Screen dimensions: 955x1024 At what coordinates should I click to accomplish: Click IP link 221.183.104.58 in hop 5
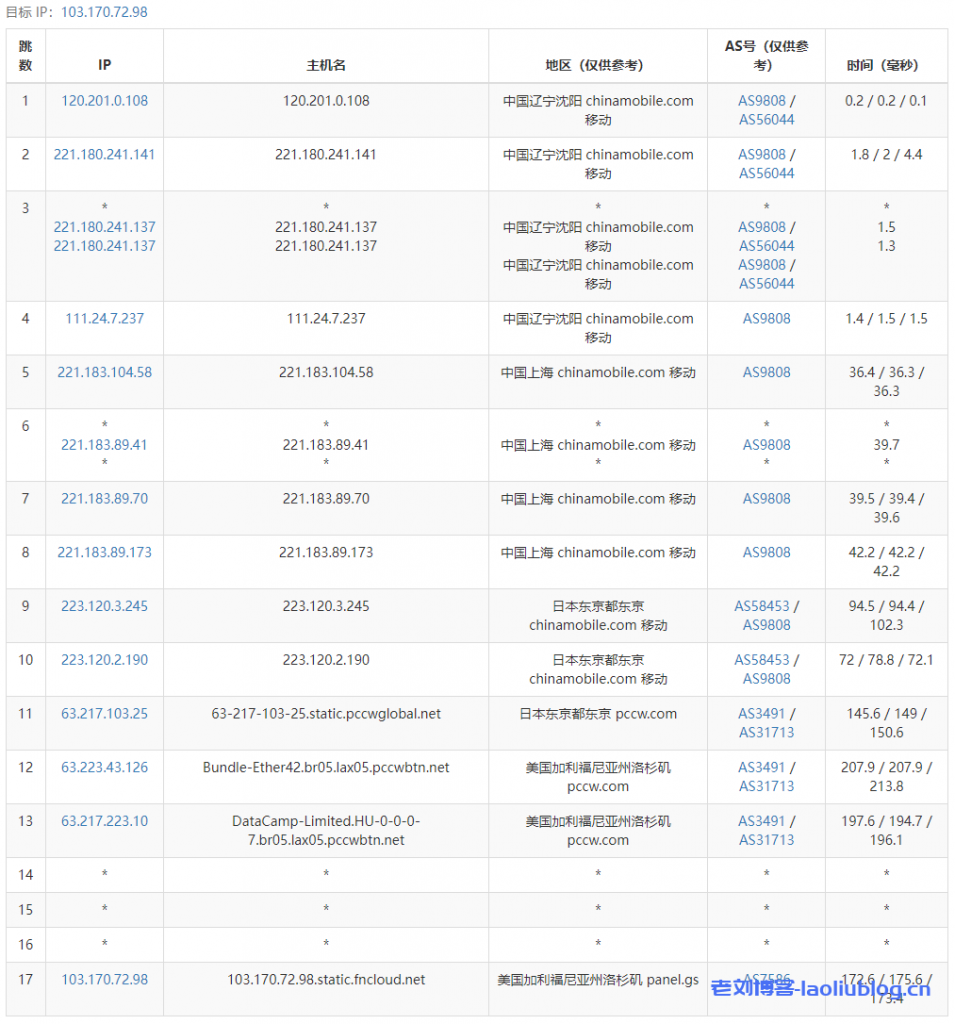(103, 372)
